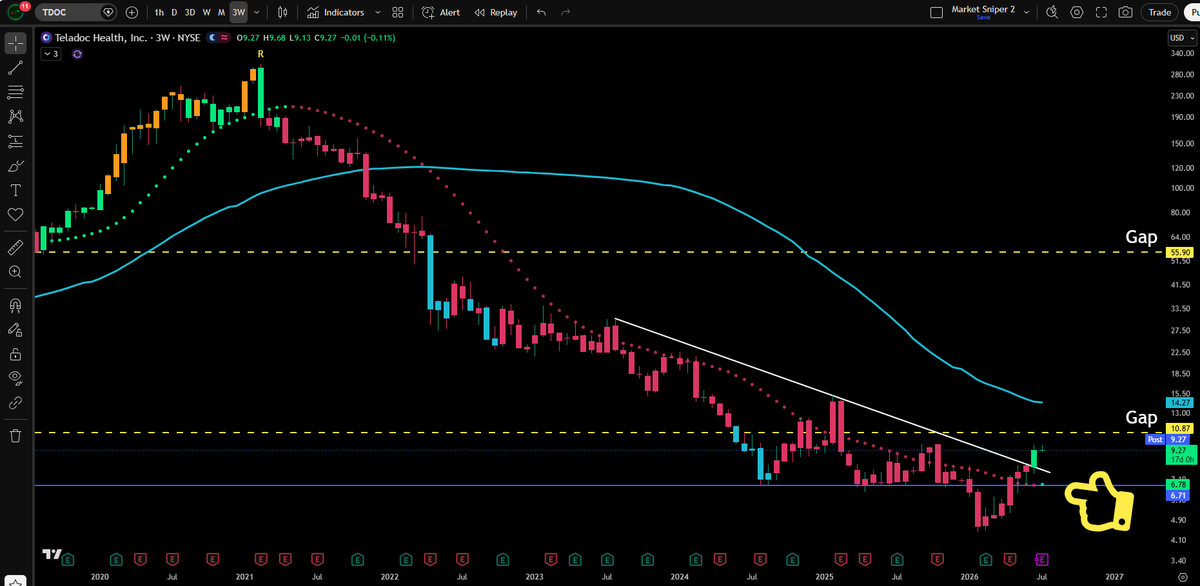Toggle lock all drawings
The height and width of the screenshot is (586, 1200).
15,354
